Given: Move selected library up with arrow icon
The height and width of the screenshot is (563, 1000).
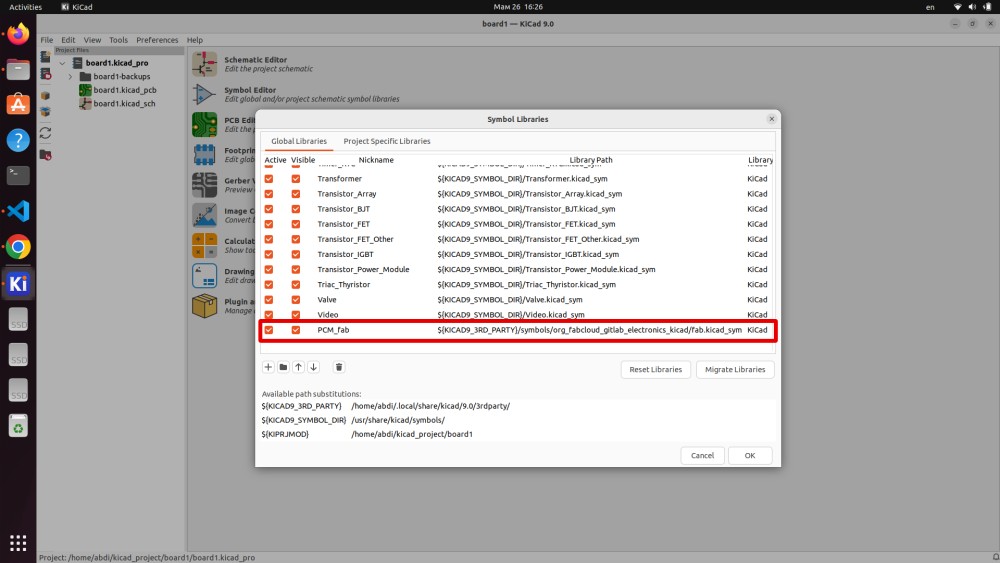Looking at the screenshot, I should [x=298, y=367].
